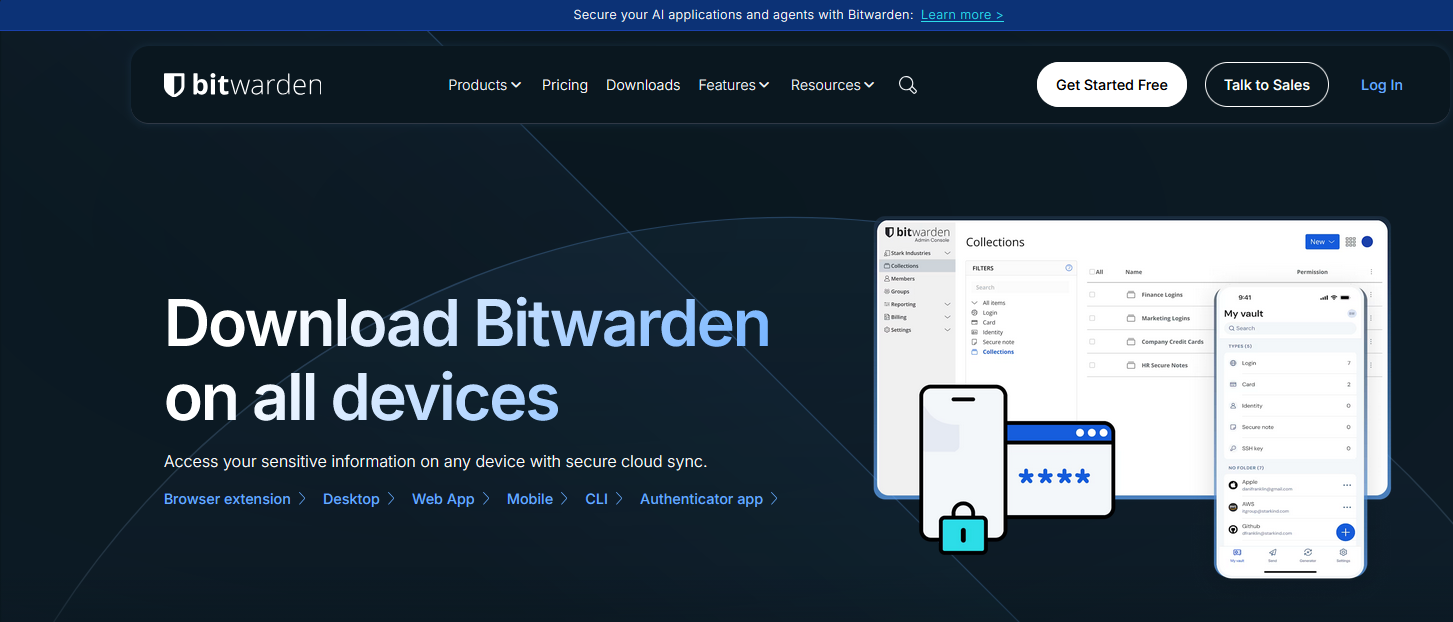Click the Bitwarden shield logo in the navbar

(174, 85)
